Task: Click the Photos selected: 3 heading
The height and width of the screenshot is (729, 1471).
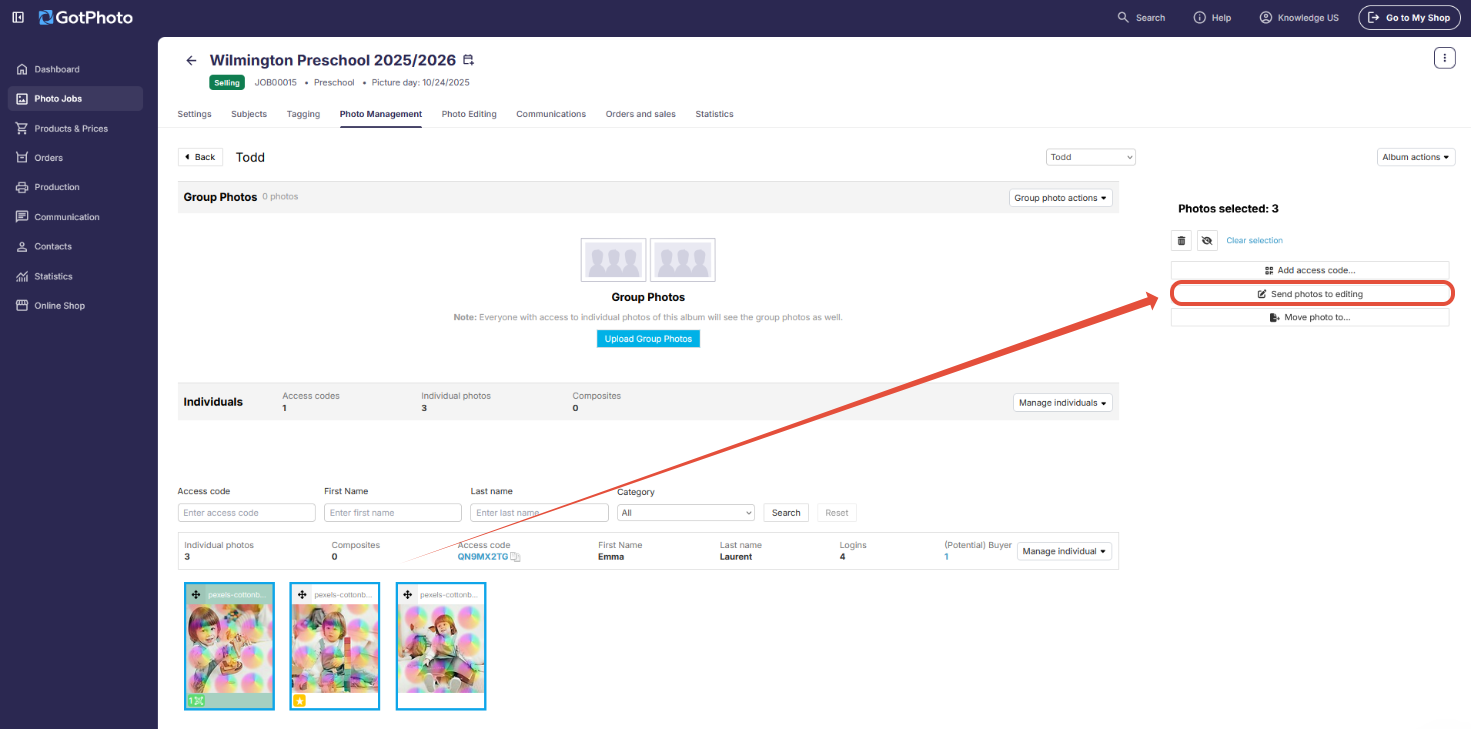Action: point(1229,209)
